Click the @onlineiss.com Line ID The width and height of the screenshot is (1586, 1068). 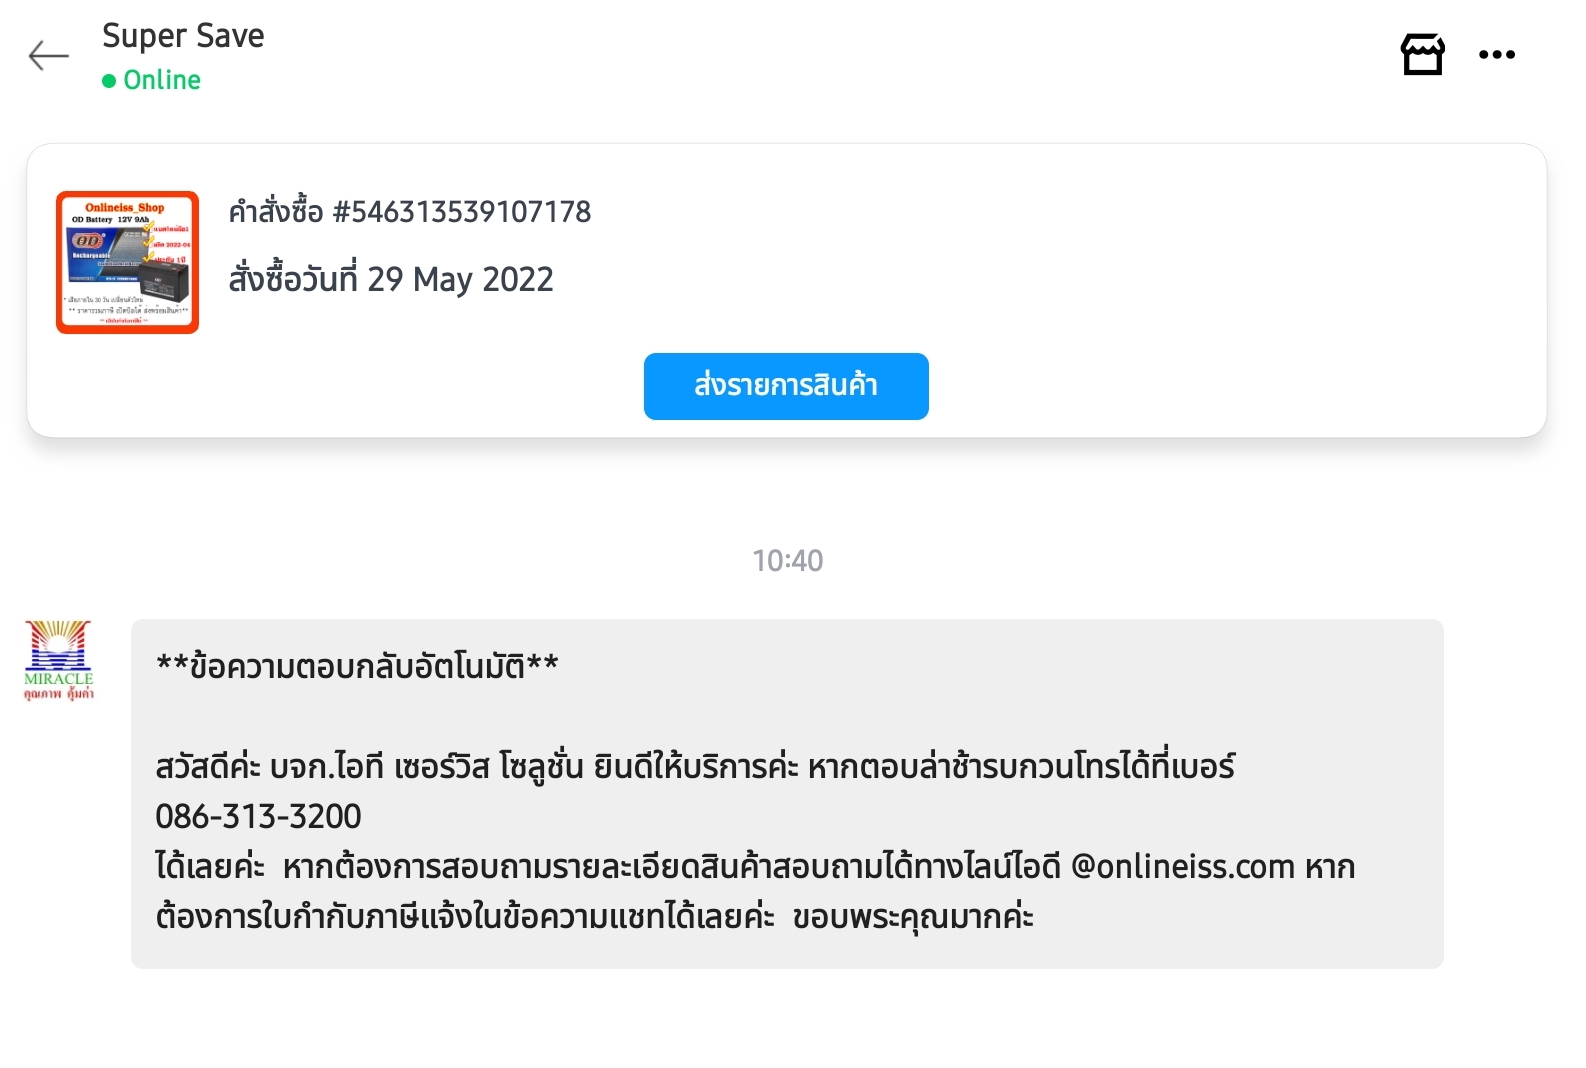pyautogui.click(x=1183, y=867)
